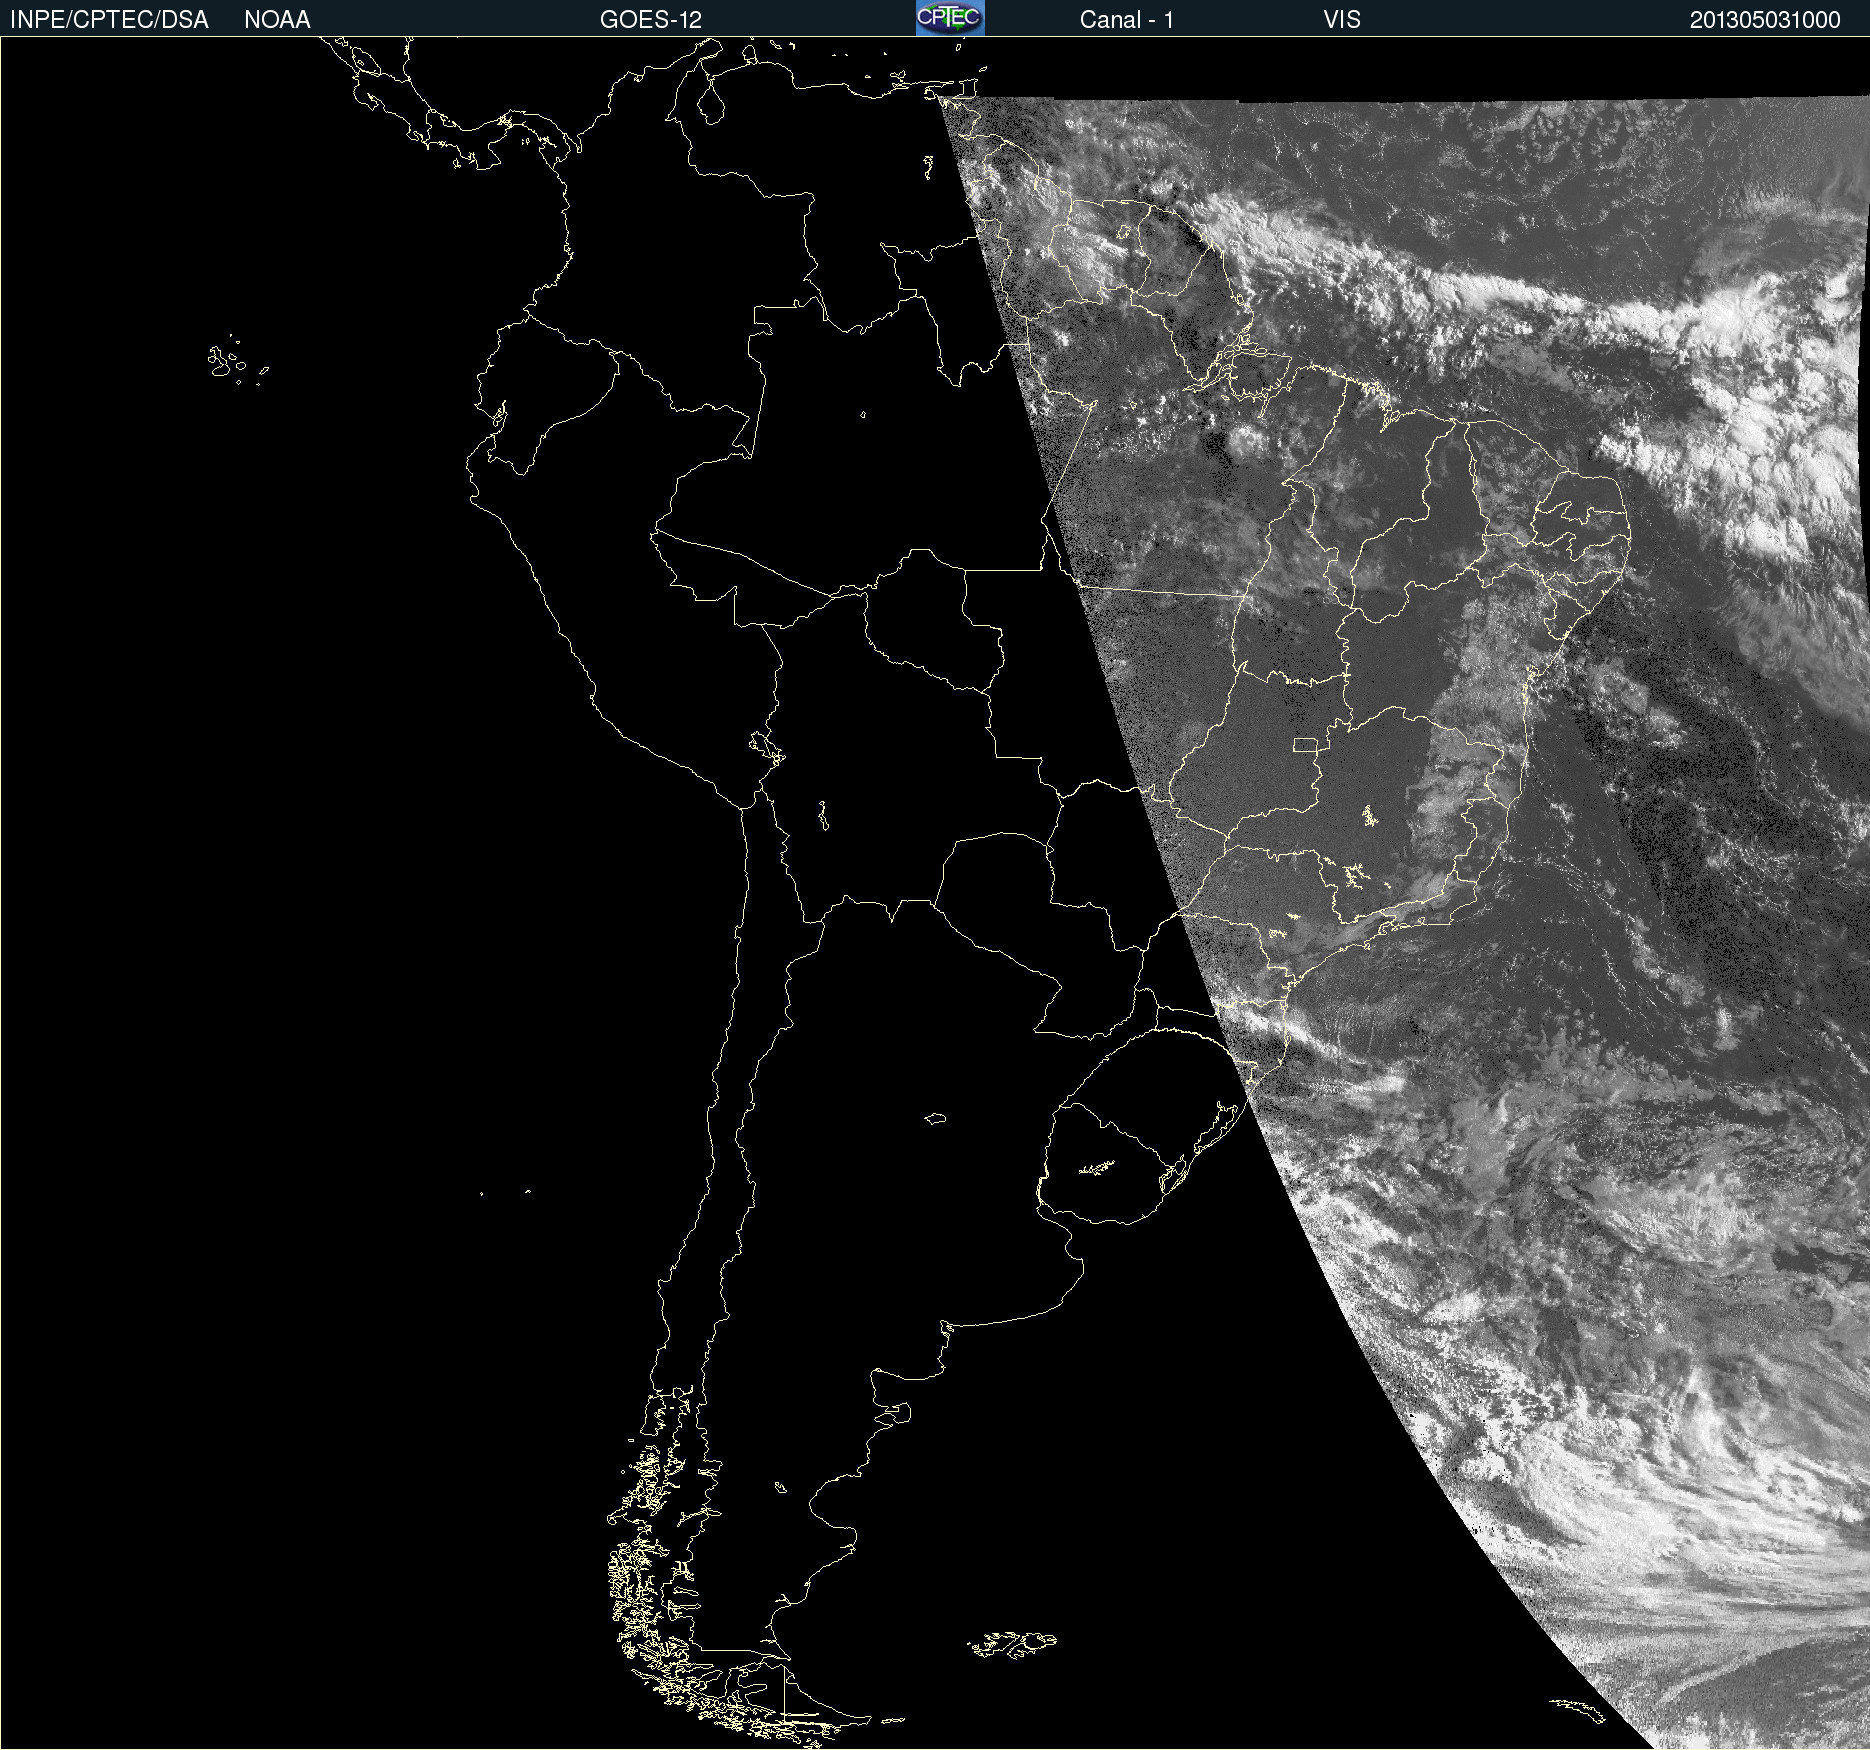This screenshot has width=1870, height=1750.
Task: Click the Canal - 1 label
Action: (1127, 20)
